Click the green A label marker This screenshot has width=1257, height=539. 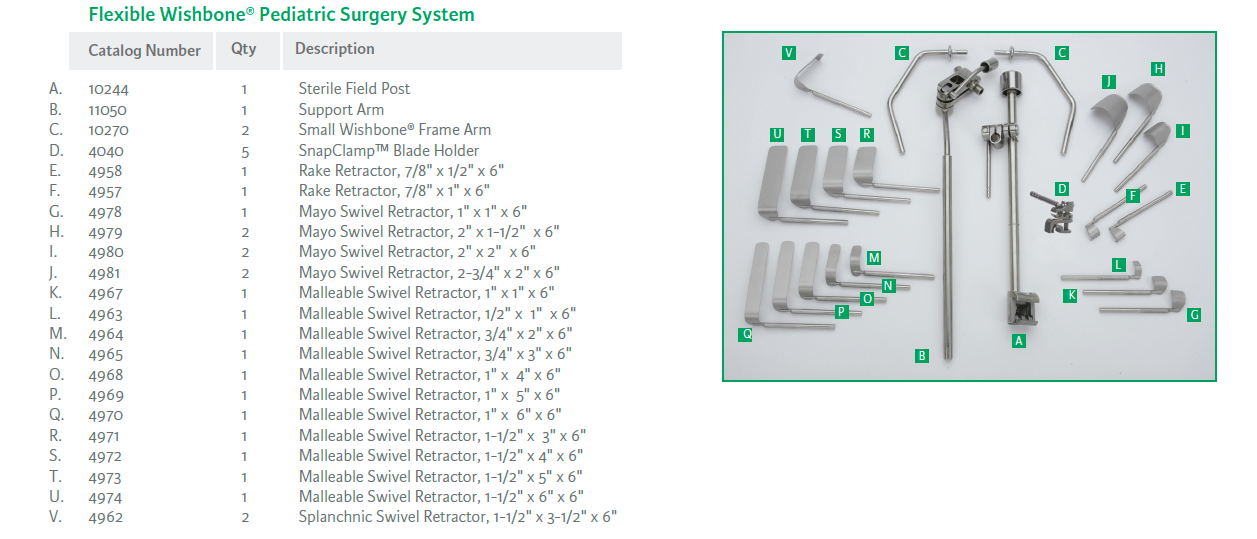(x=1019, y=340)
